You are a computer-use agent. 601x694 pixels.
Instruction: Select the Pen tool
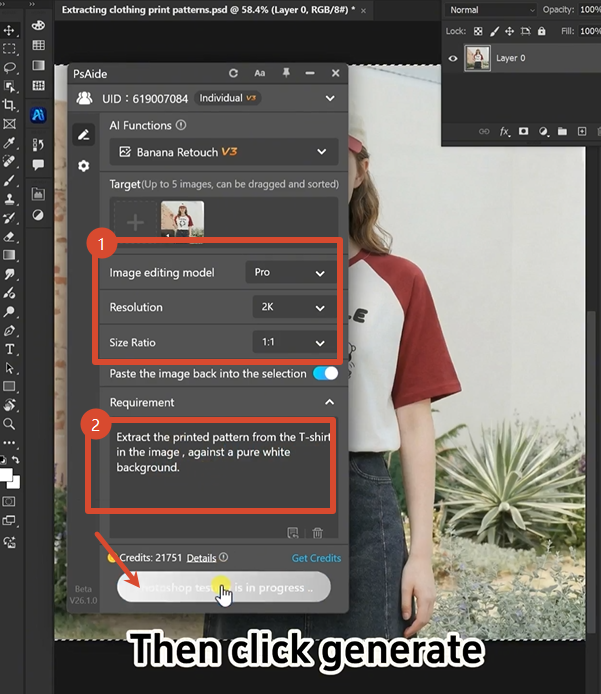9,331
